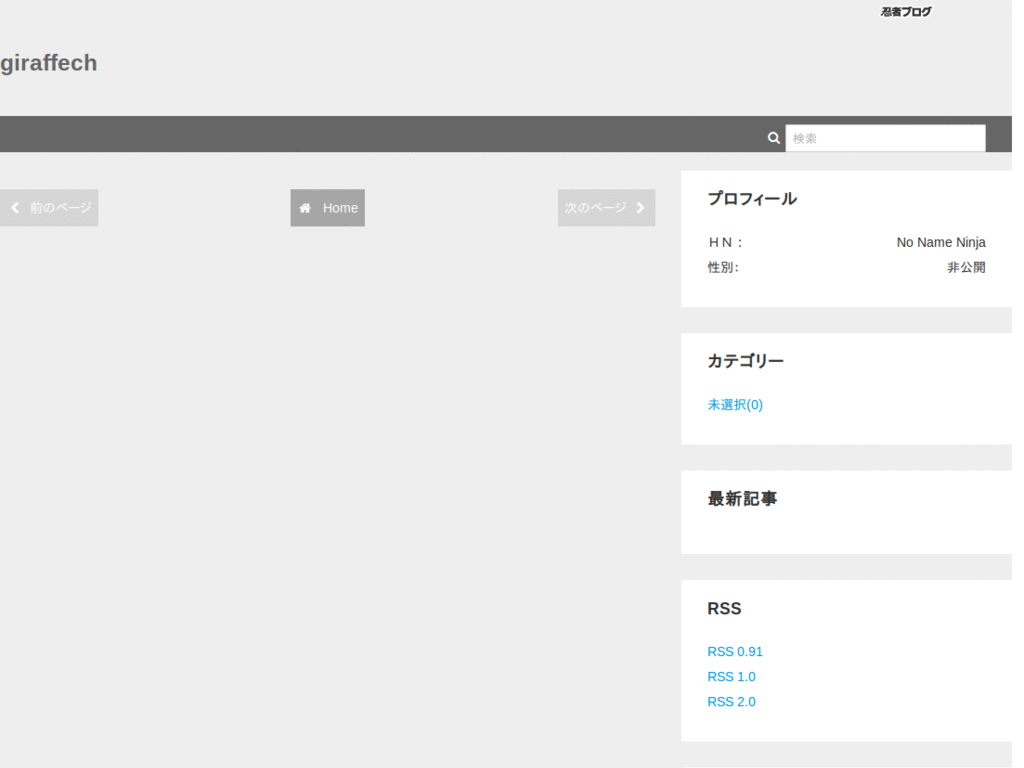Click the 忍者ブログ logo at top
Viewport: 1024px width, 768px height.
905,12
